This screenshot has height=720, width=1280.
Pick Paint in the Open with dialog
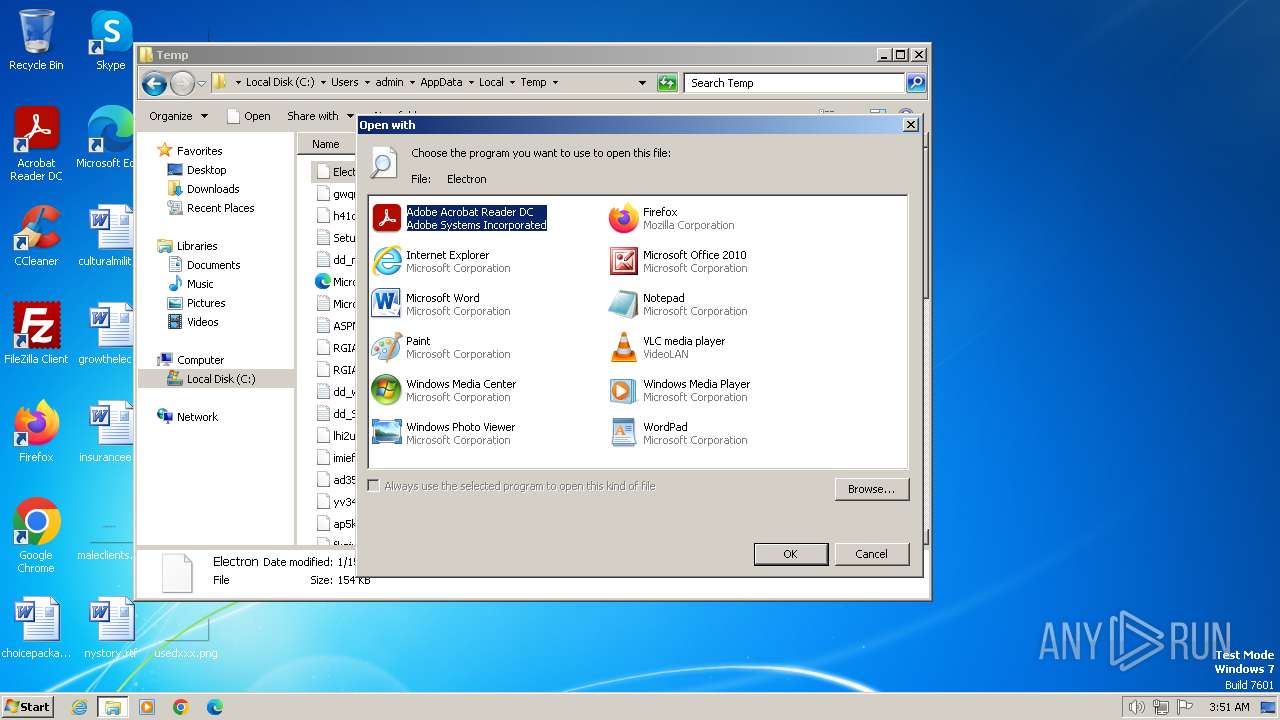coord(442,347)
